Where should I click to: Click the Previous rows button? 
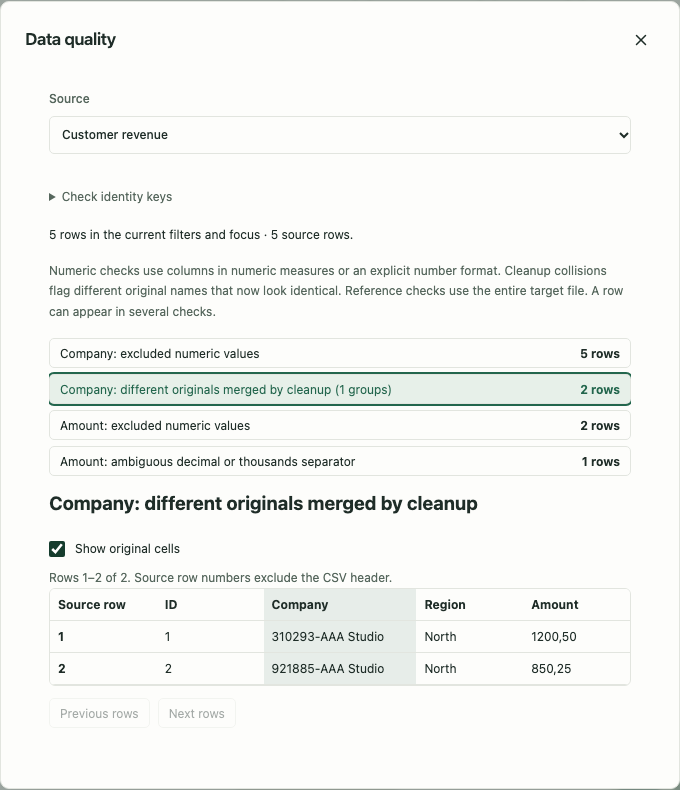[x=99, y=713]
